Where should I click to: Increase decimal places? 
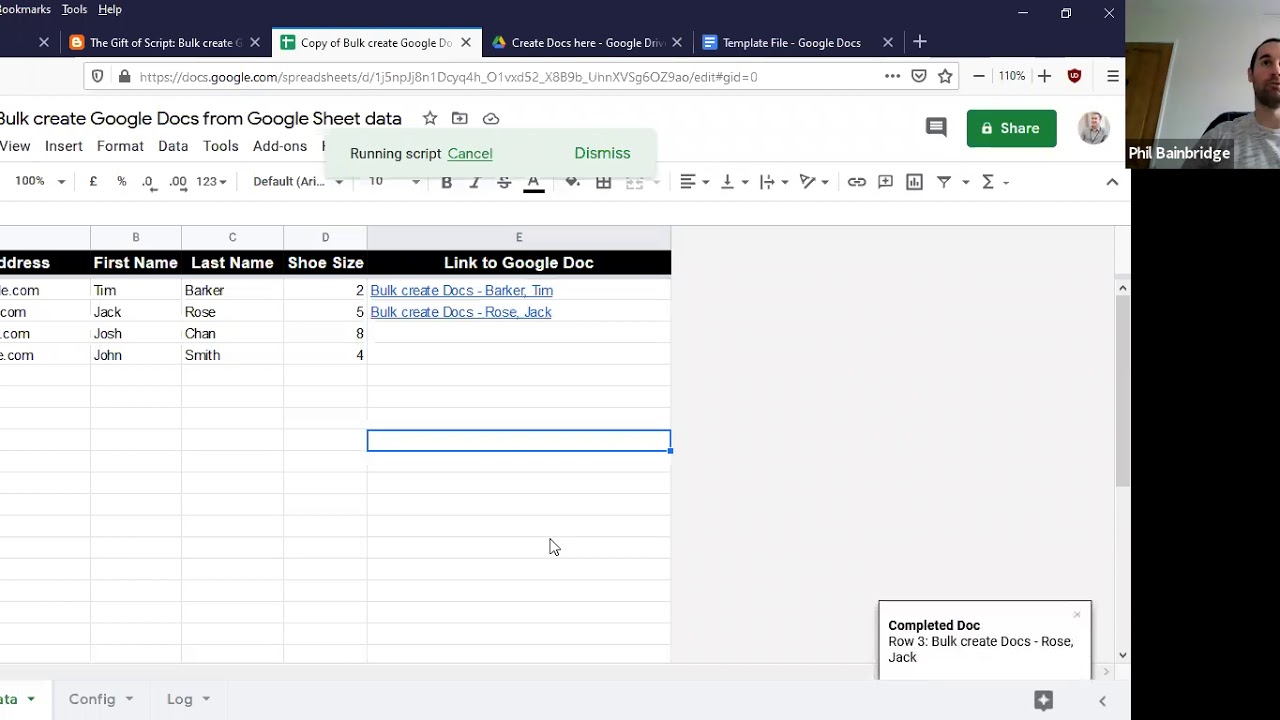click(x=178, y=182)
